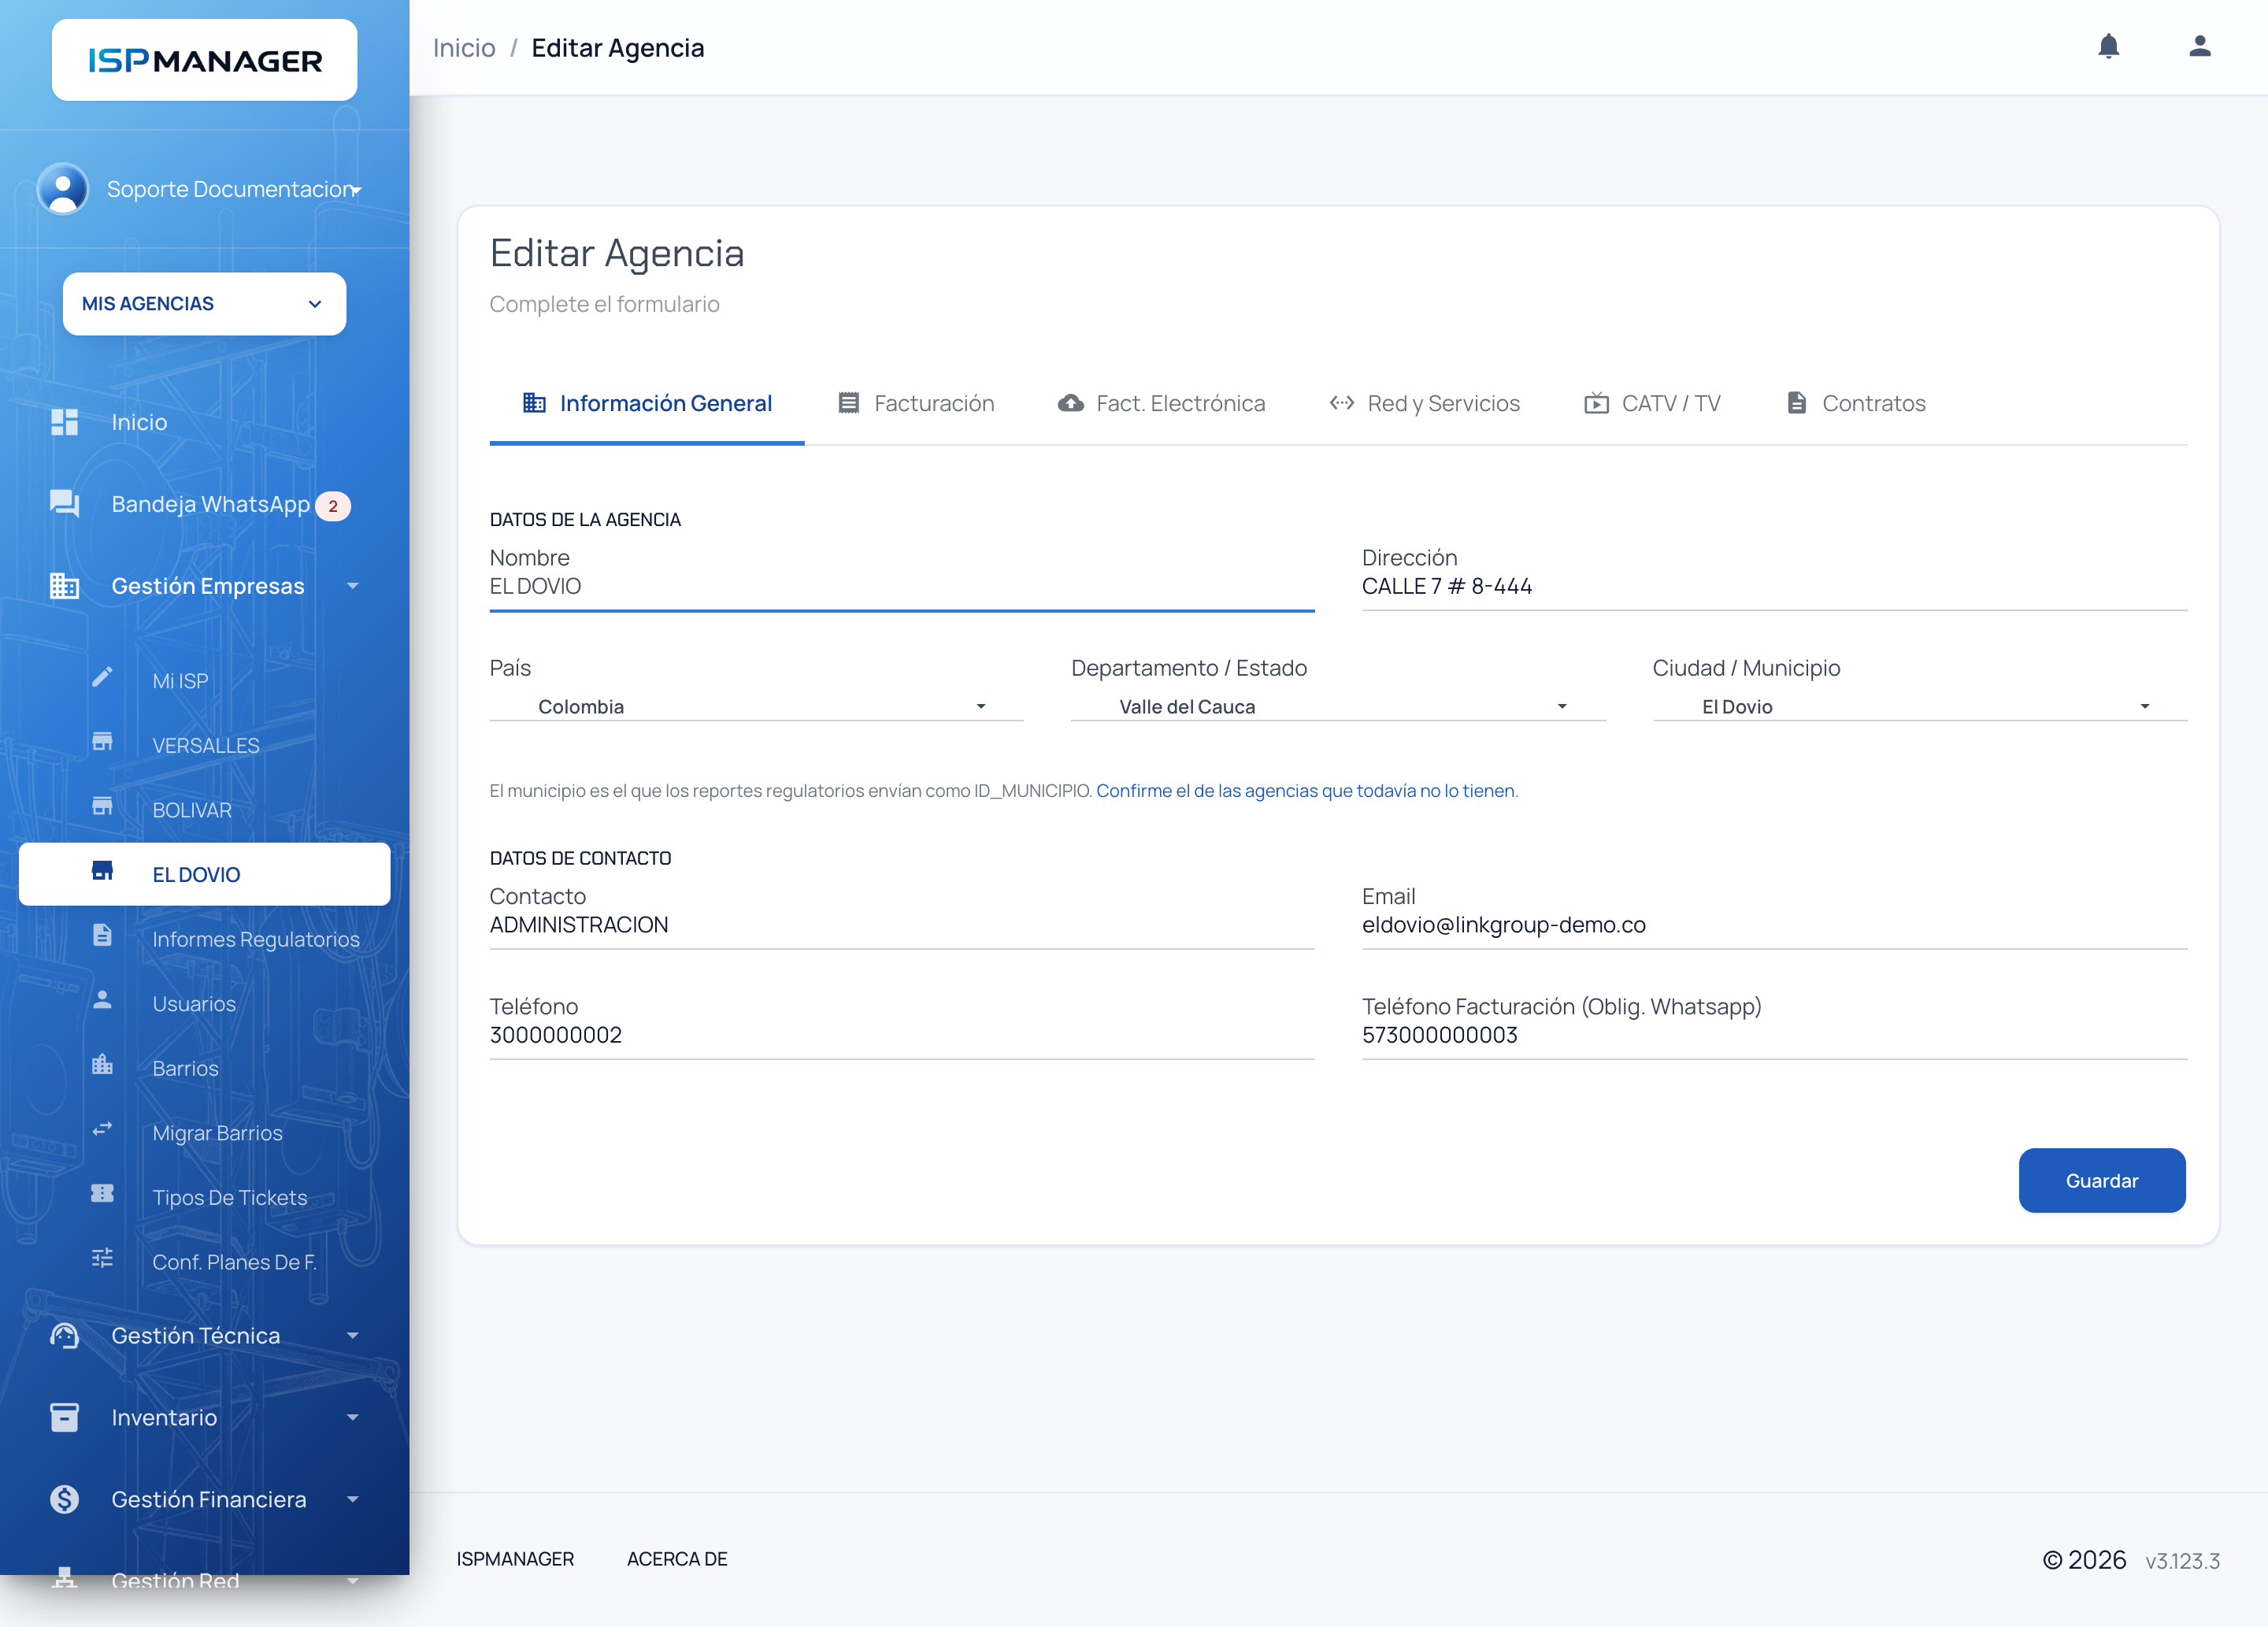Click the Guardar button
This screenshot has width=2268, height=1627.
click(x=2102, y=1180)
